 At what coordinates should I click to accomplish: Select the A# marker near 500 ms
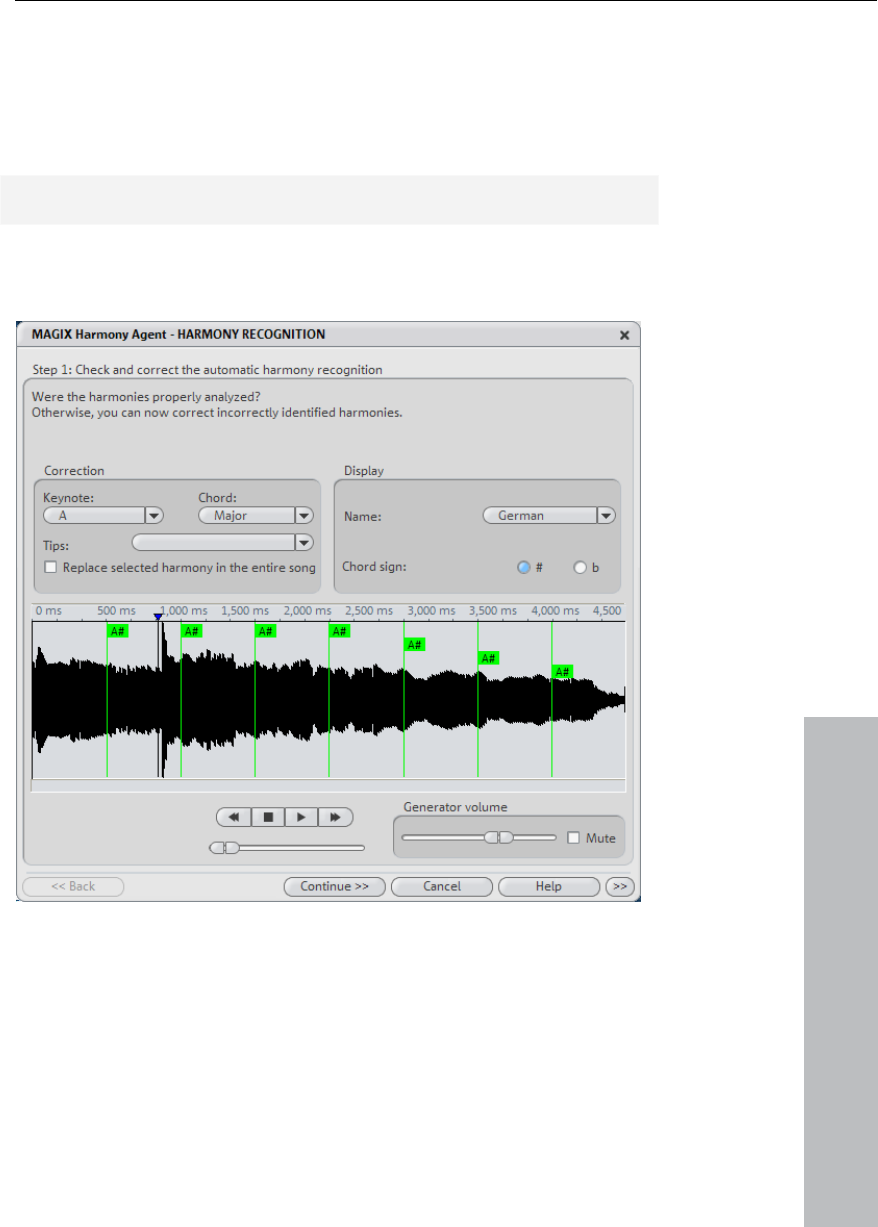pyautogui.click(x=118, y=630)
